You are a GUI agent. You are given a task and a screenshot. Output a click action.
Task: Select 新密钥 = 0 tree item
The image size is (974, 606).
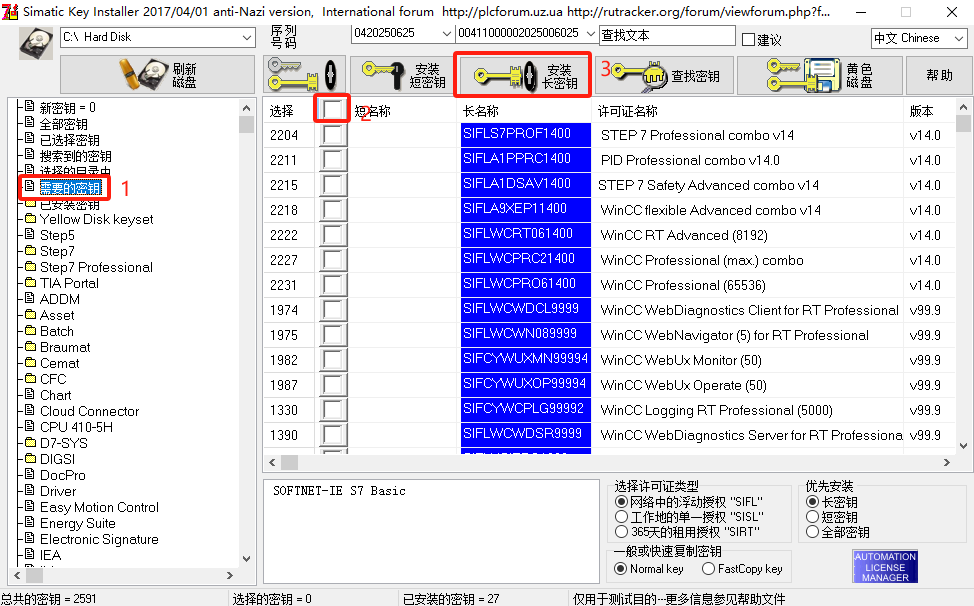coord(68,107)
